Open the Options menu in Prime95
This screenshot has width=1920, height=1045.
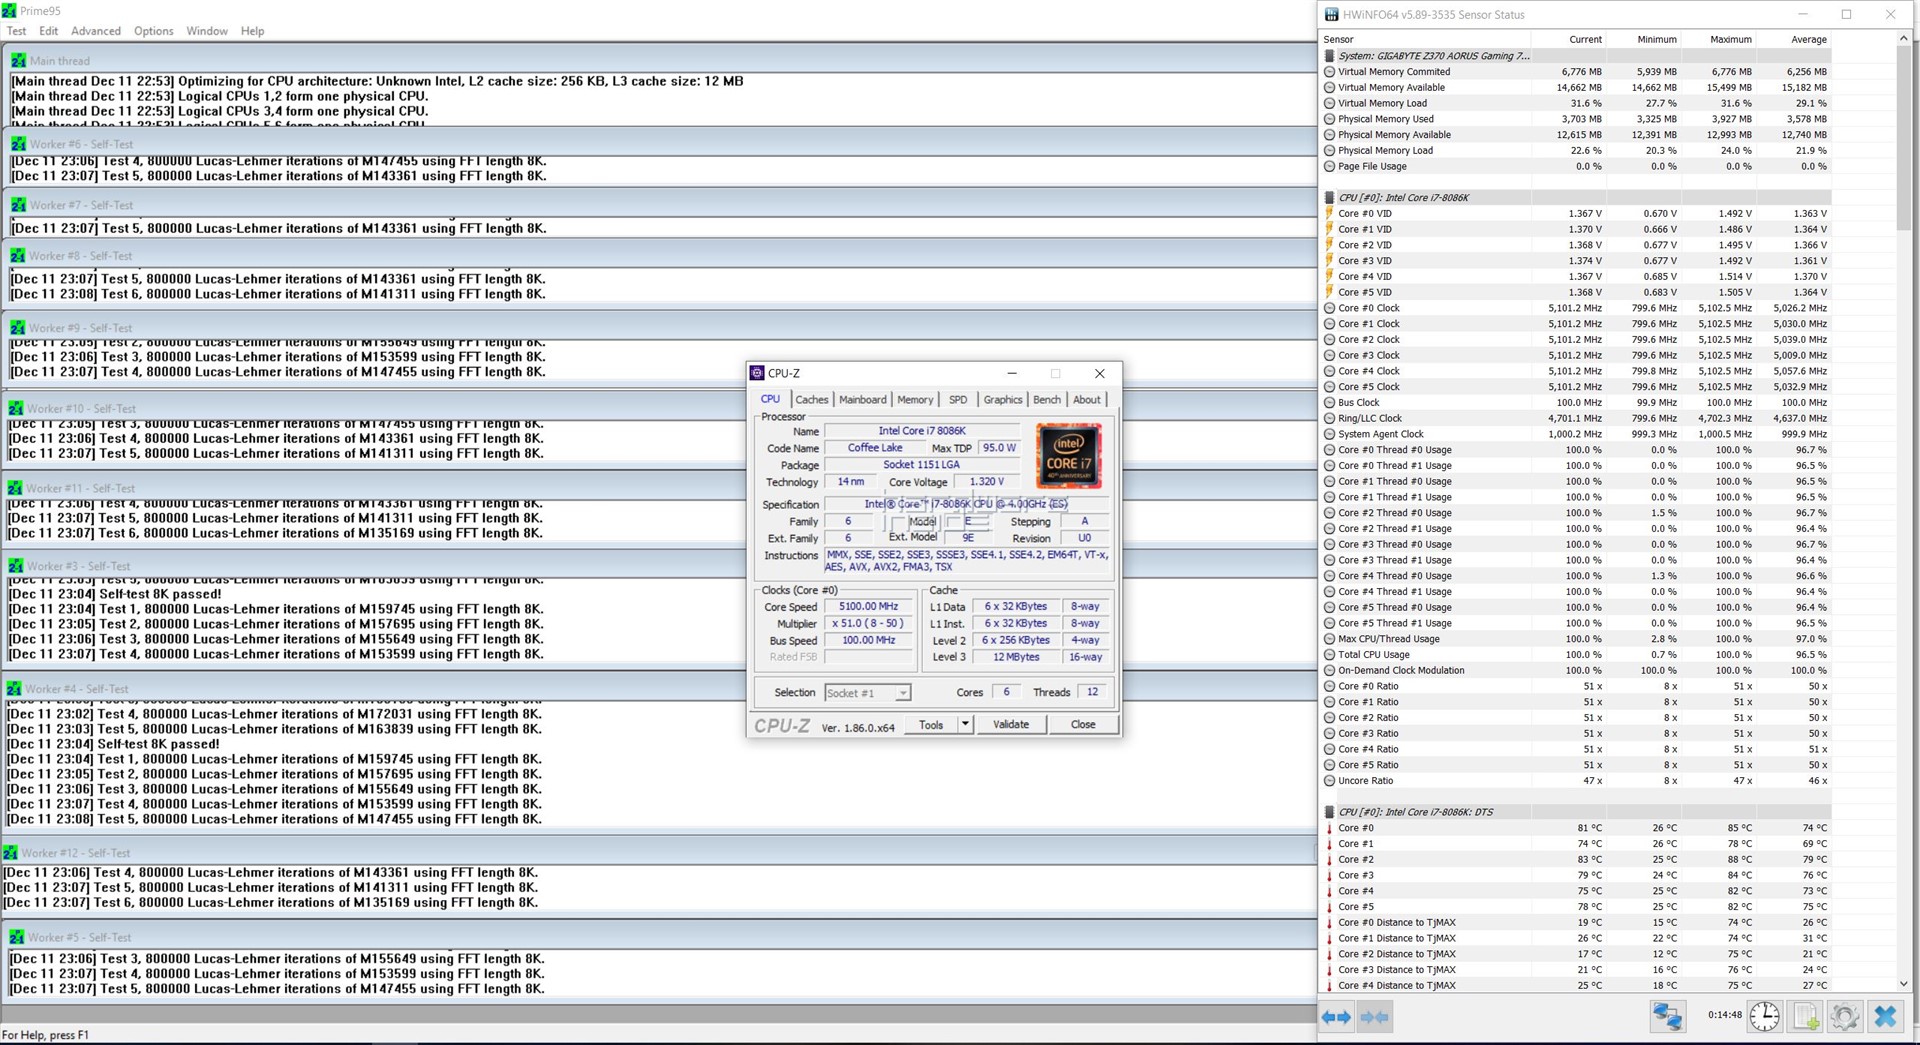click(x=154, y=31)
